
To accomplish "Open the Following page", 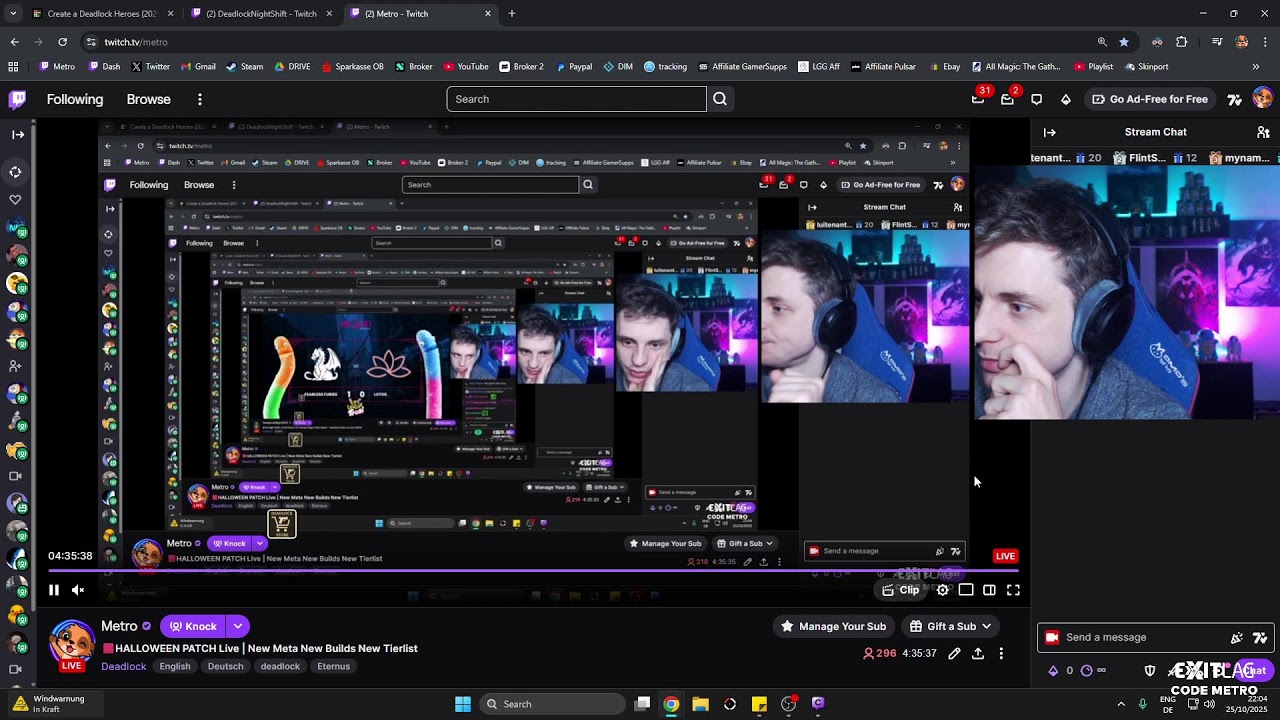I will [75, 99].
